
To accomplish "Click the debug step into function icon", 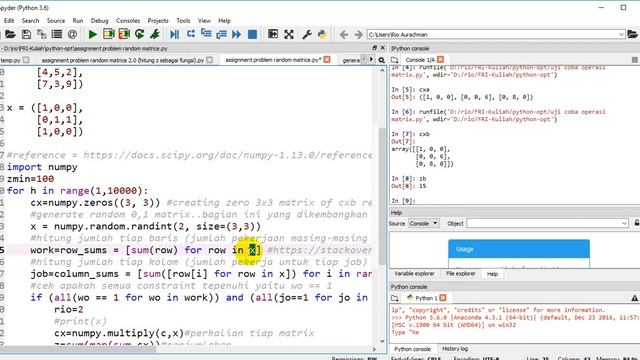I will click(x=206, y=34).
